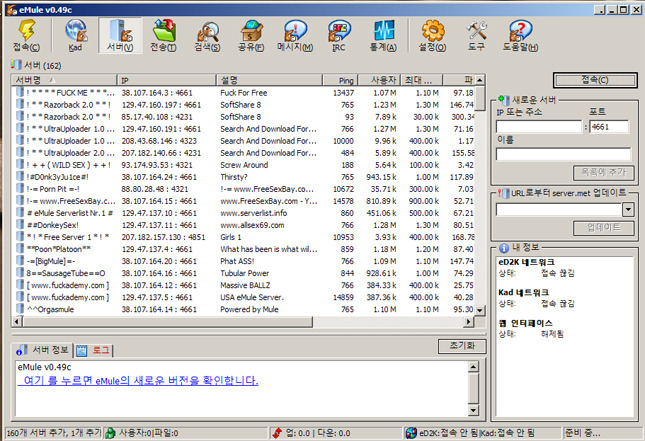Click the server name input field

[563, 154]
